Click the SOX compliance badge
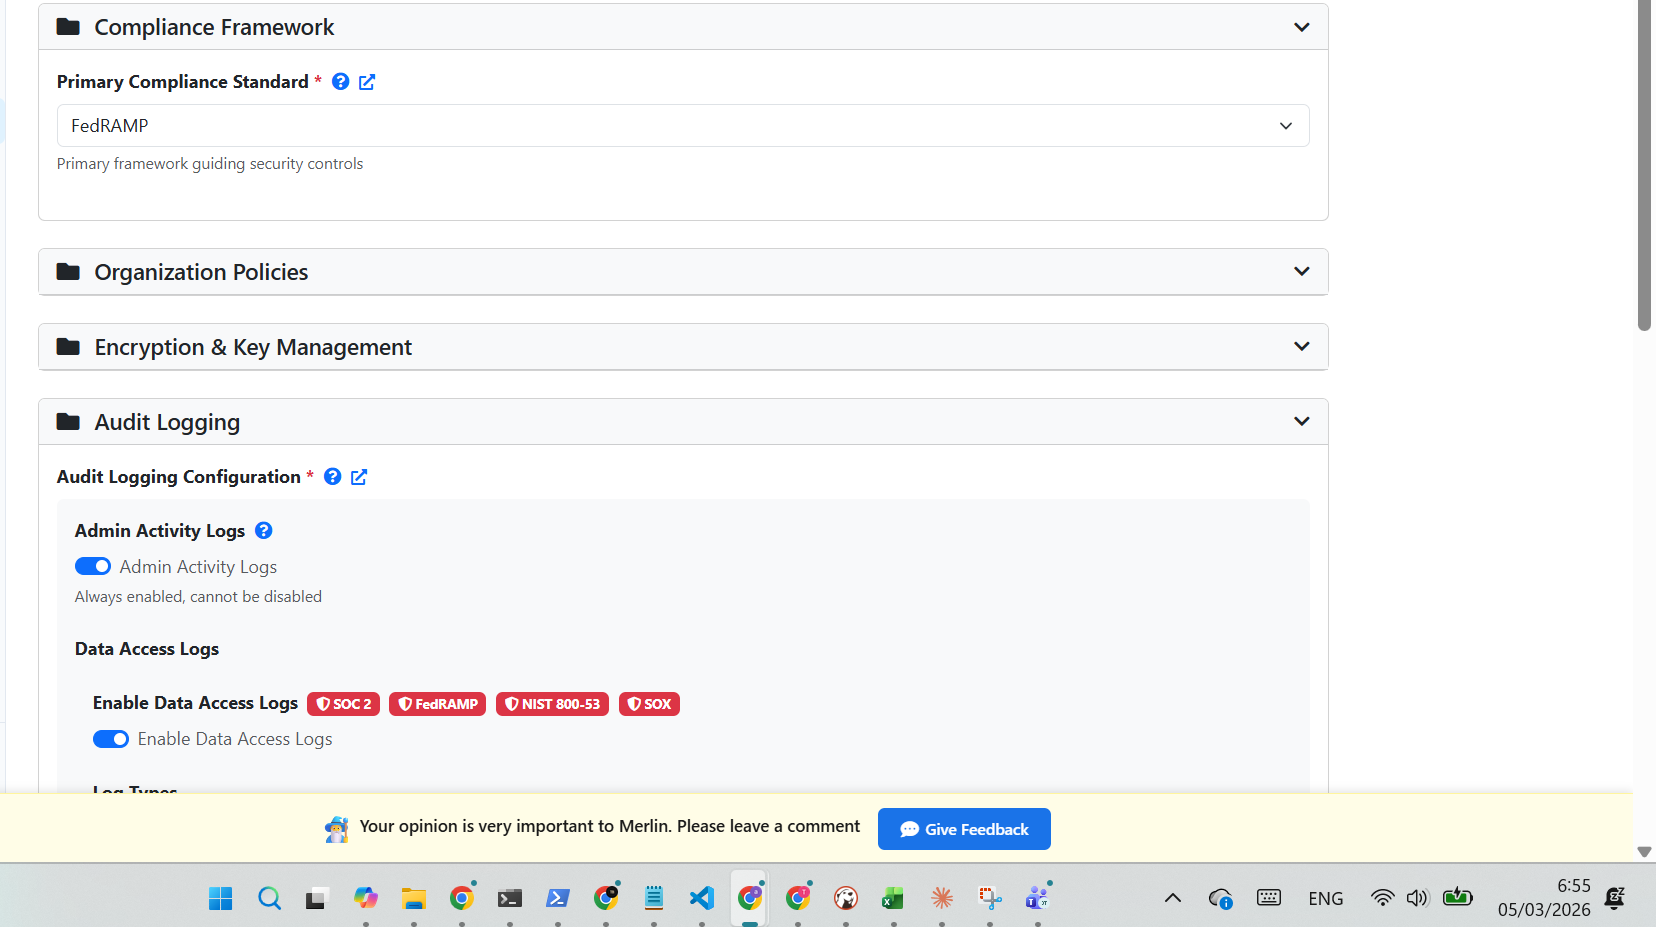 649,704
